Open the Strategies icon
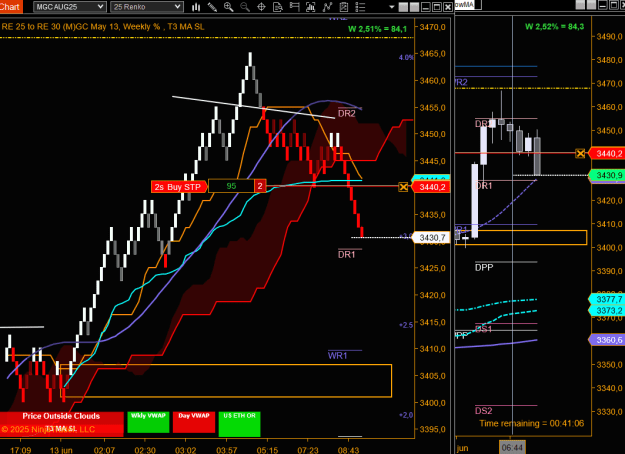The width and height of the screenshot is (625, 454). tap(344, 7)
